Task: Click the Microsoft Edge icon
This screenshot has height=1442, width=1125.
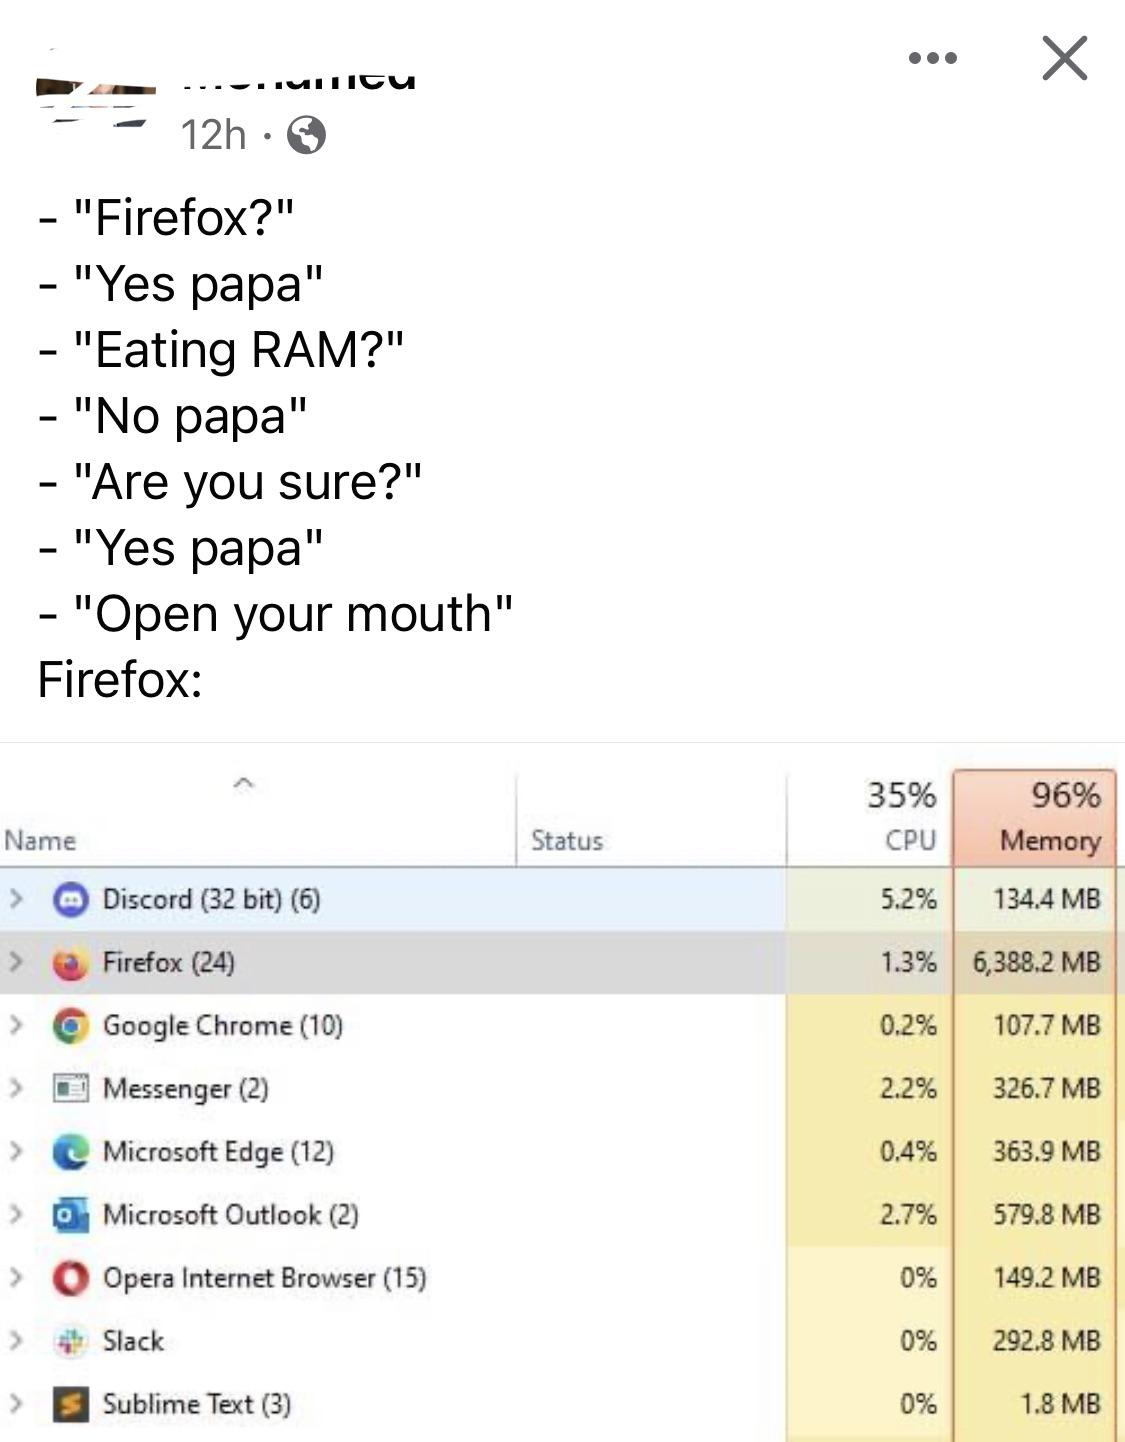Action: click(x=70, y=1152)
